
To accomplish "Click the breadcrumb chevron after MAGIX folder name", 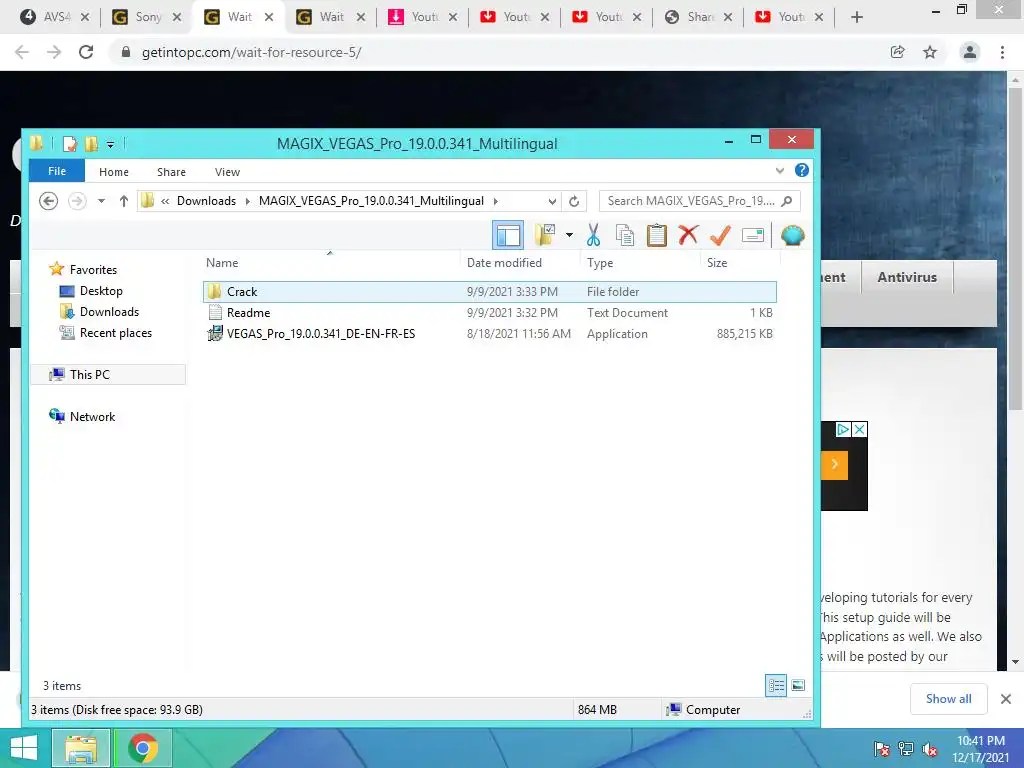I will [496, 201].
